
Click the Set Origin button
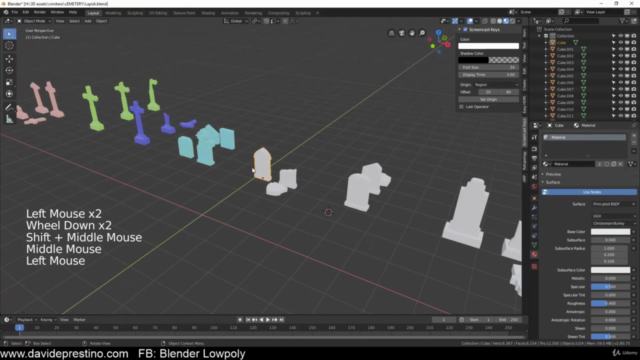point(489,99)
